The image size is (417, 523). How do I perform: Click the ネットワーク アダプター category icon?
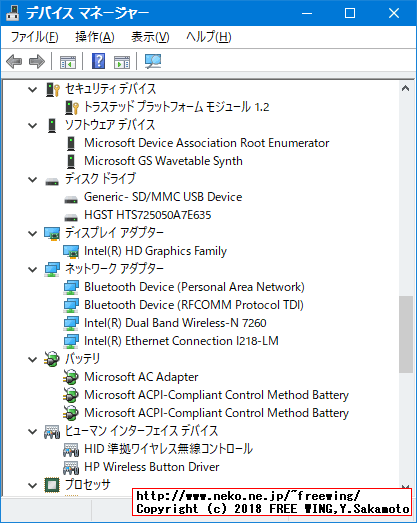coord(52,270)
